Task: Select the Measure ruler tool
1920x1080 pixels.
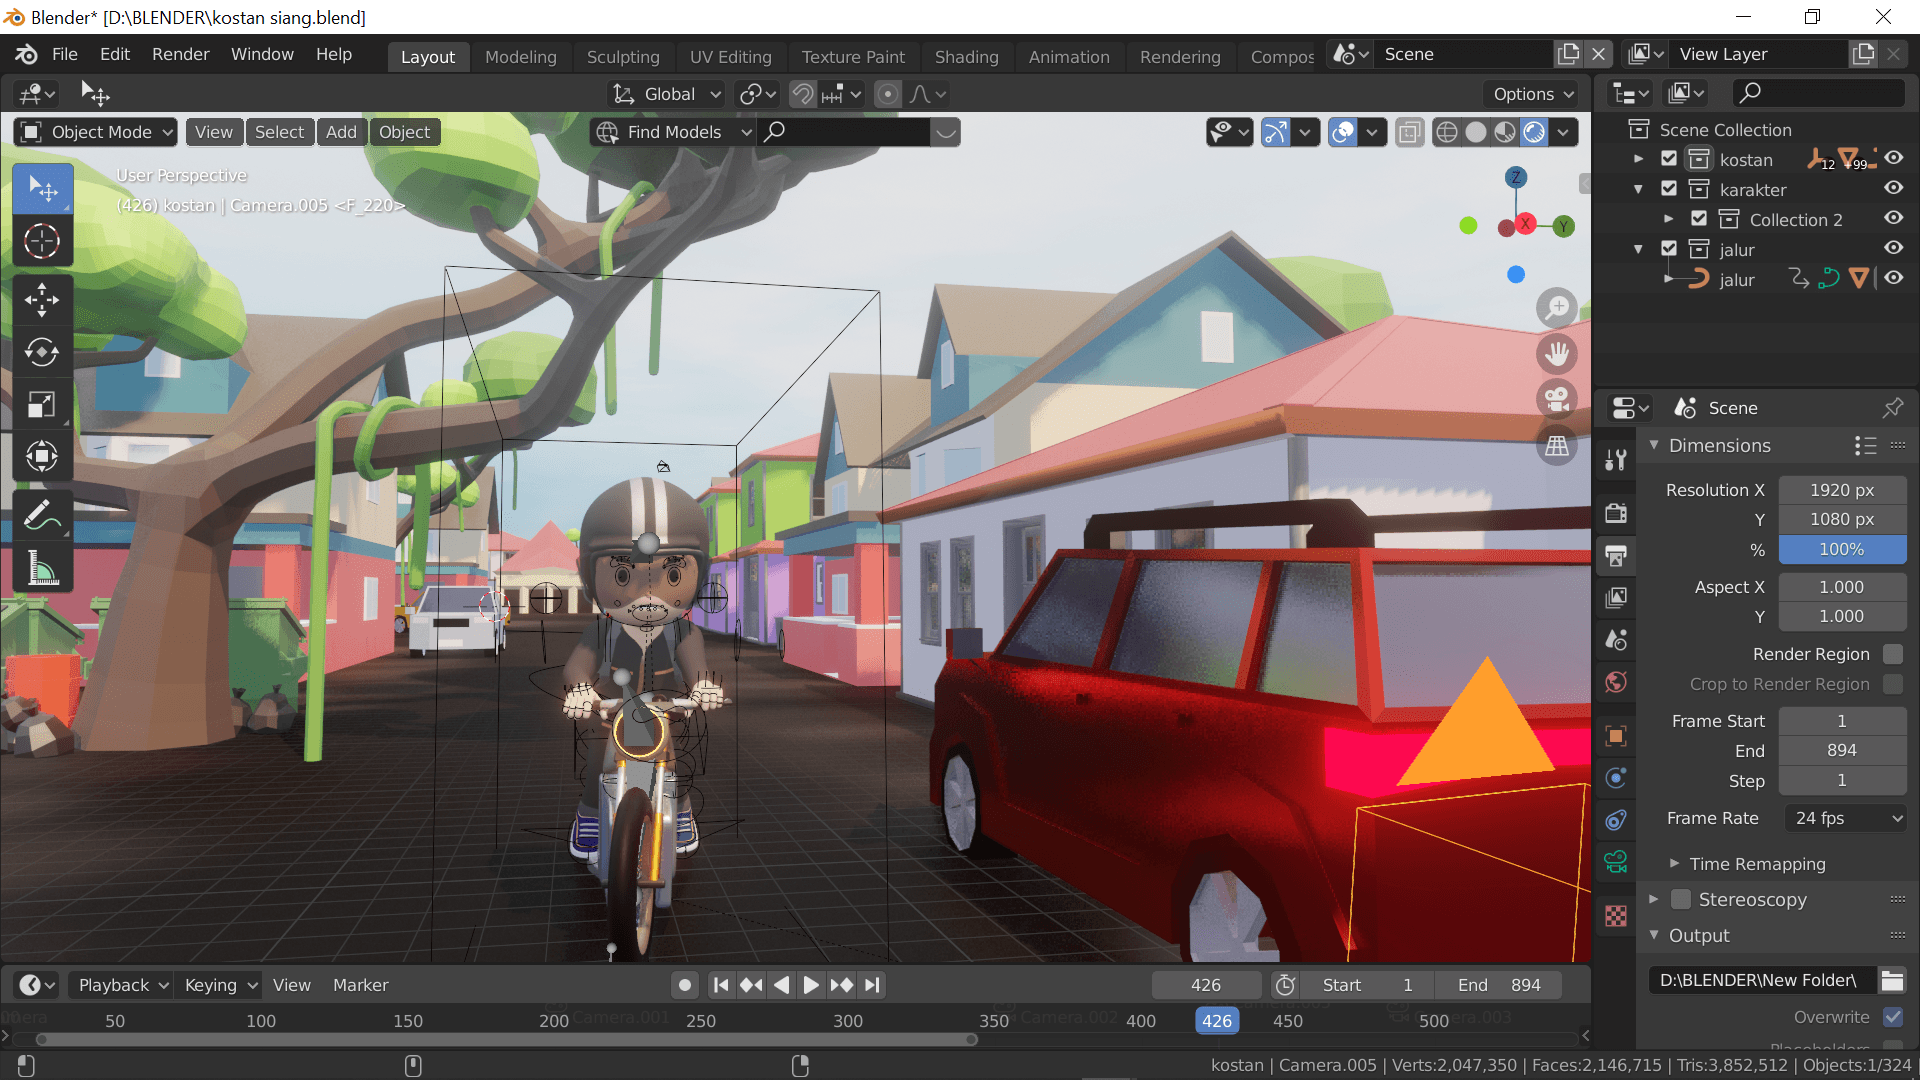Action: (42, 569)
